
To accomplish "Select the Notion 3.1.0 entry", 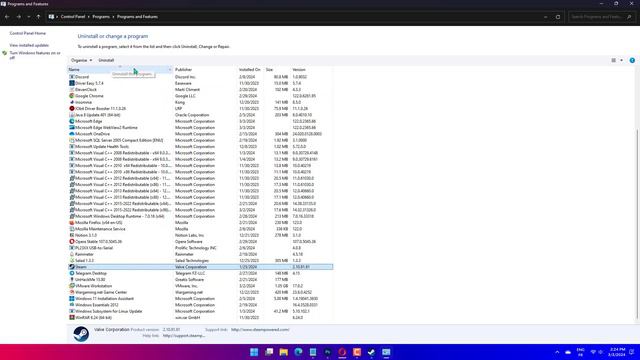I will tap(200, 235).
